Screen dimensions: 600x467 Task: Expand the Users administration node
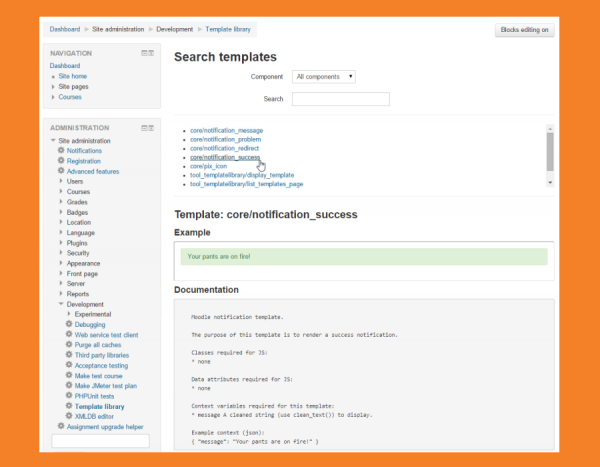pyautogui.click(x=61, y=181)
